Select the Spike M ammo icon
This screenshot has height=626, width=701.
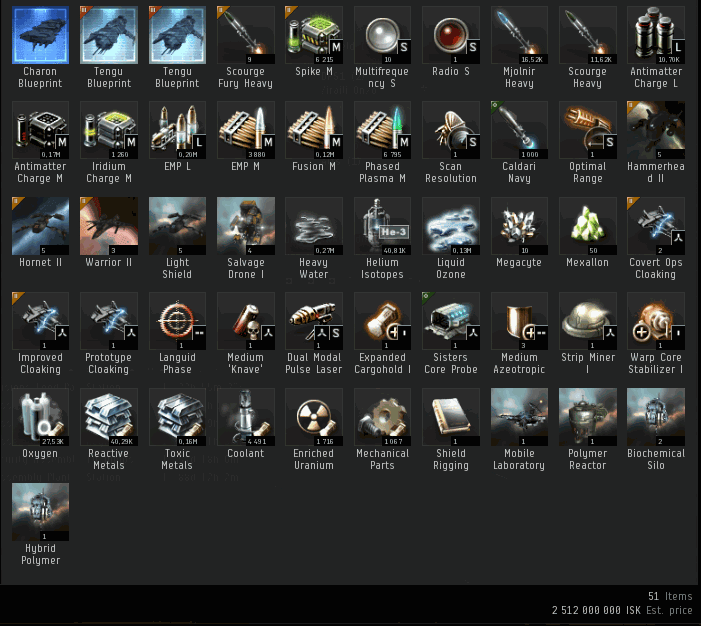314,35
